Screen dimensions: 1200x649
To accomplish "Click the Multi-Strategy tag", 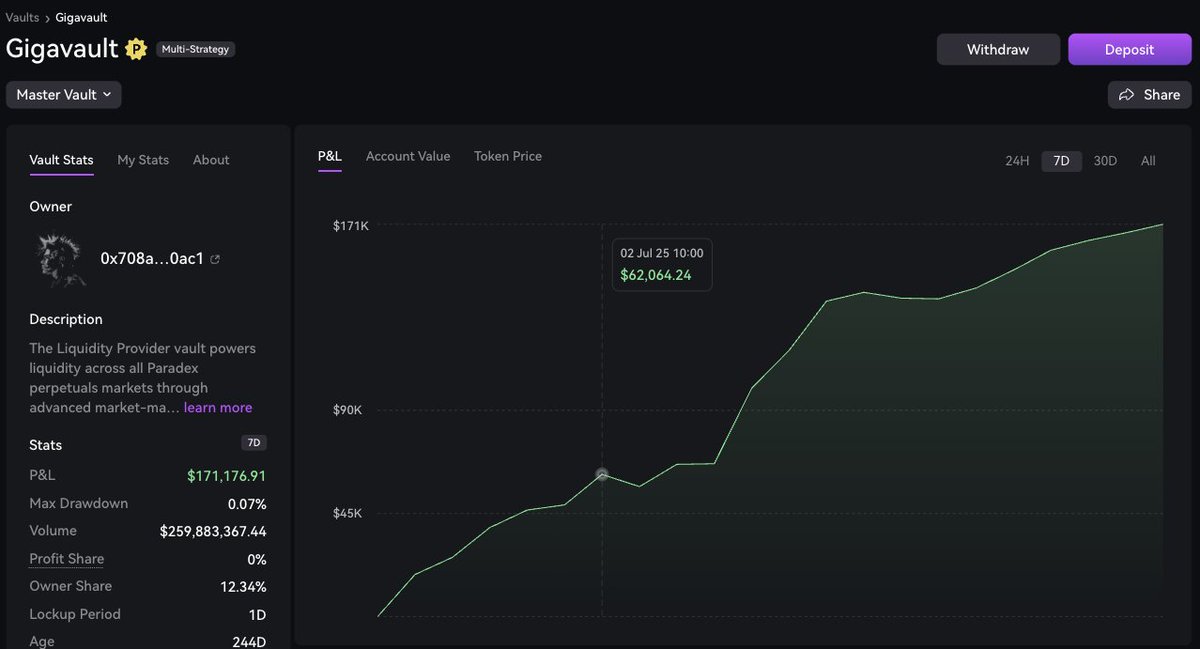I will pos(196,49).
